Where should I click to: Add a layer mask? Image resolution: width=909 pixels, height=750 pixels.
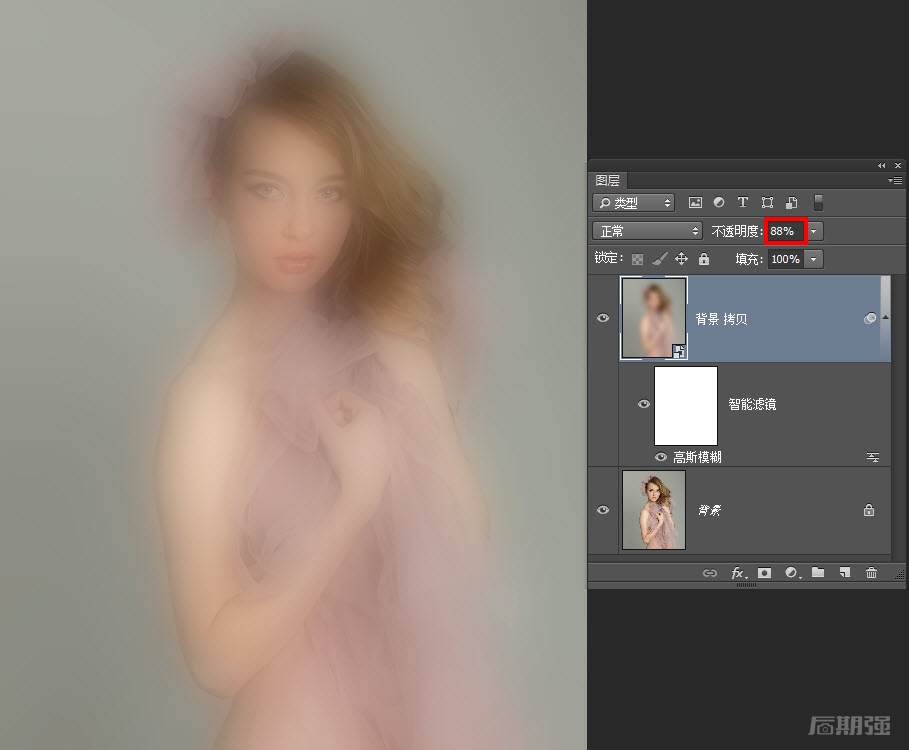click(765, 573)
